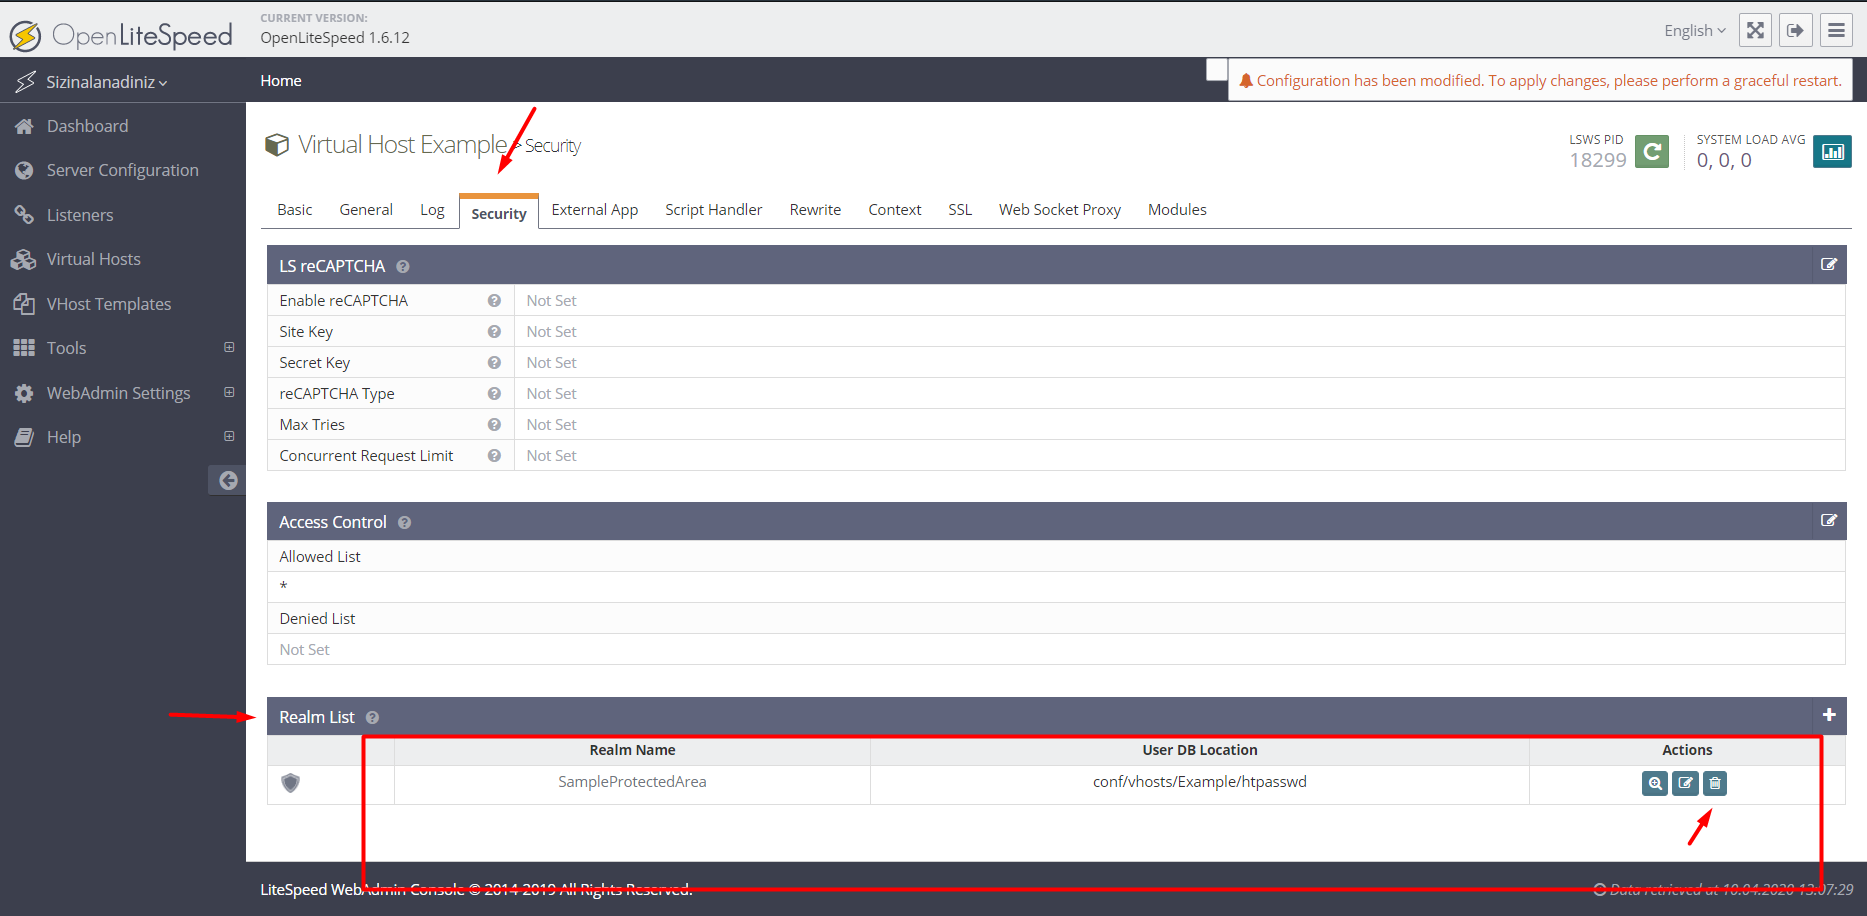Image resolution: width=1867 pixels, height=916 pixels.
Task: Collapse the sidebar with arrow icon
Action: point(227,480)
